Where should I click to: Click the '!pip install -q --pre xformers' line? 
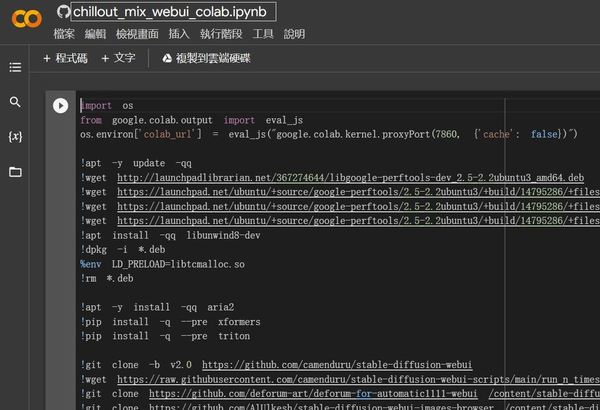170,322
